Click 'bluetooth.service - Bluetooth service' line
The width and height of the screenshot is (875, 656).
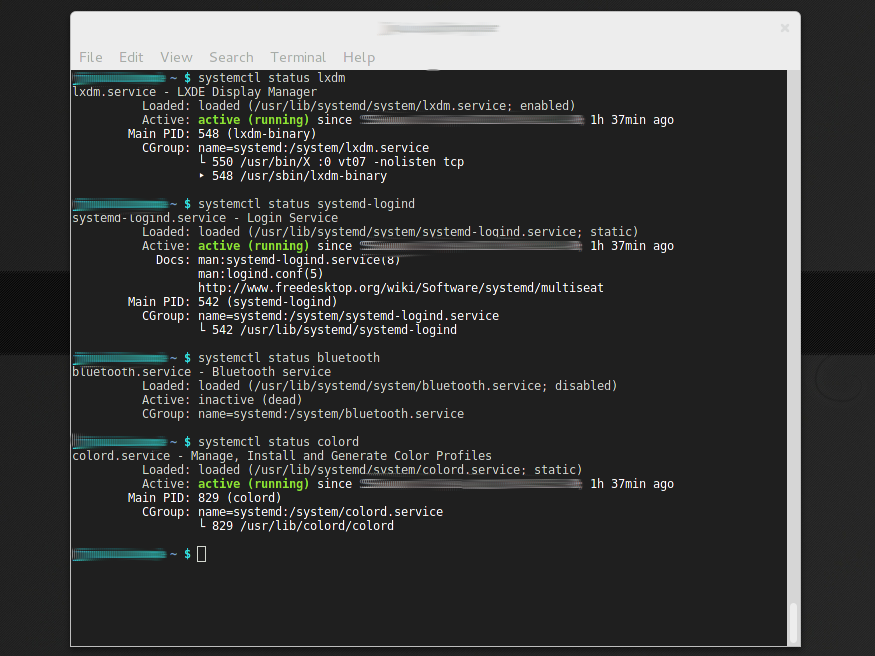tap(202, 372)
